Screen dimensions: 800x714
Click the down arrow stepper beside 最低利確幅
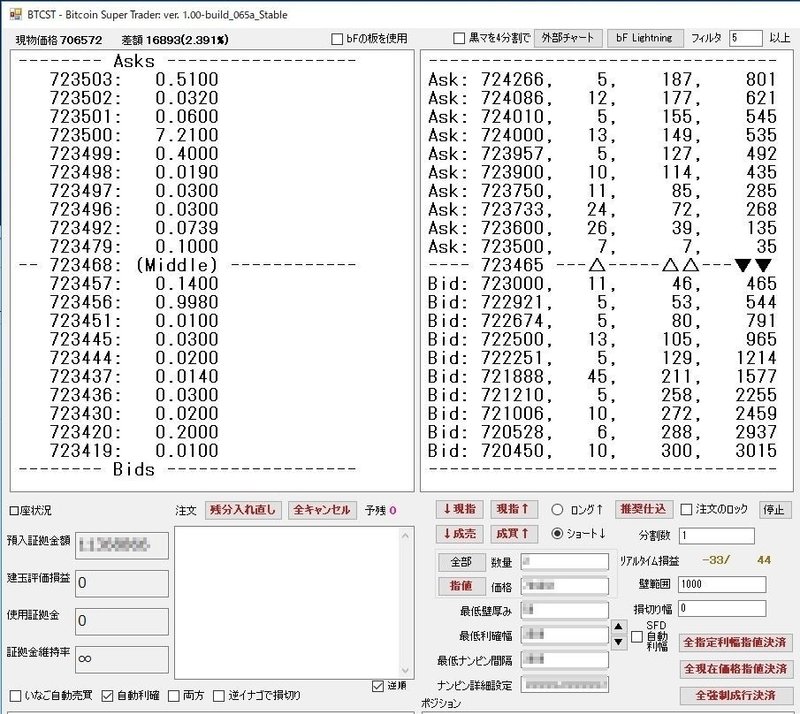coord(618,642)
